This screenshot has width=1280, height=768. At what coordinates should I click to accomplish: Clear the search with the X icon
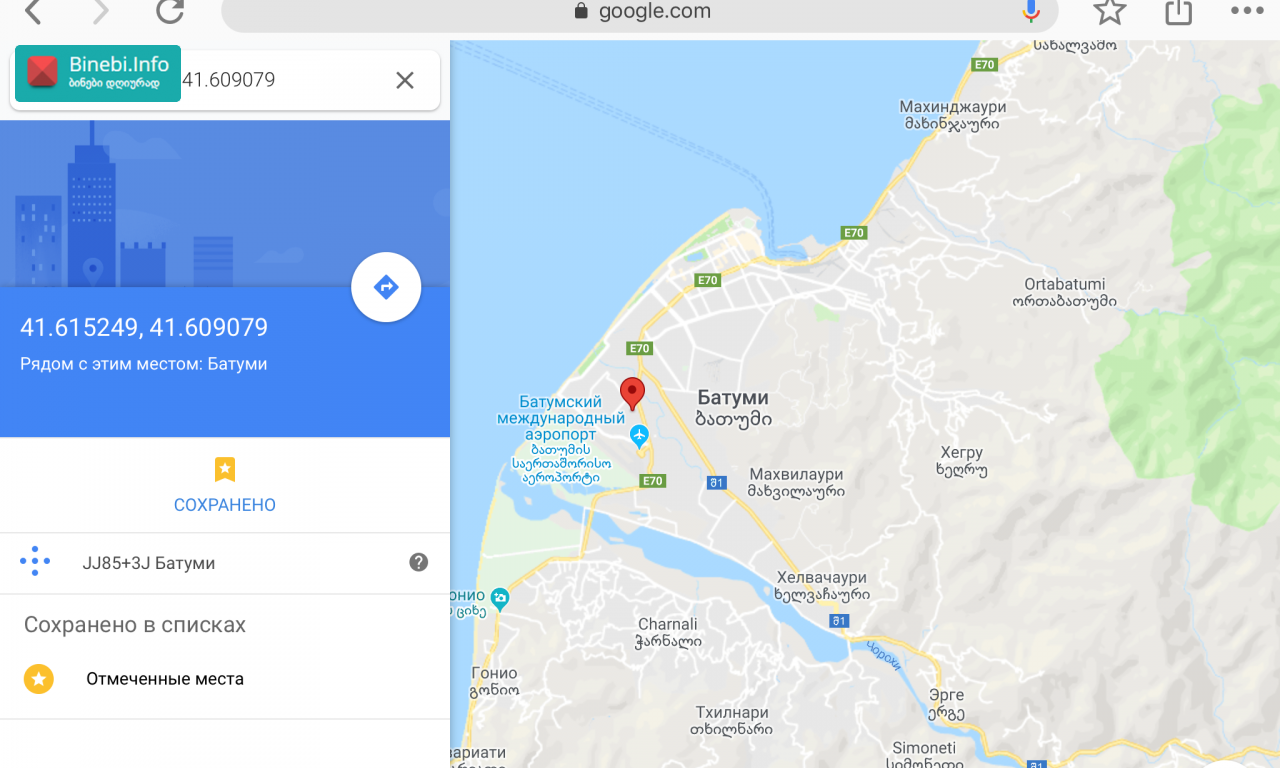(405, 80)
